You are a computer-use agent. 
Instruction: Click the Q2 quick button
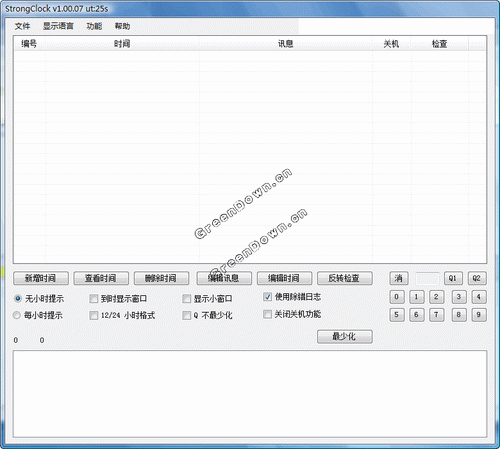pyautogui.click(x=477, y=278)
